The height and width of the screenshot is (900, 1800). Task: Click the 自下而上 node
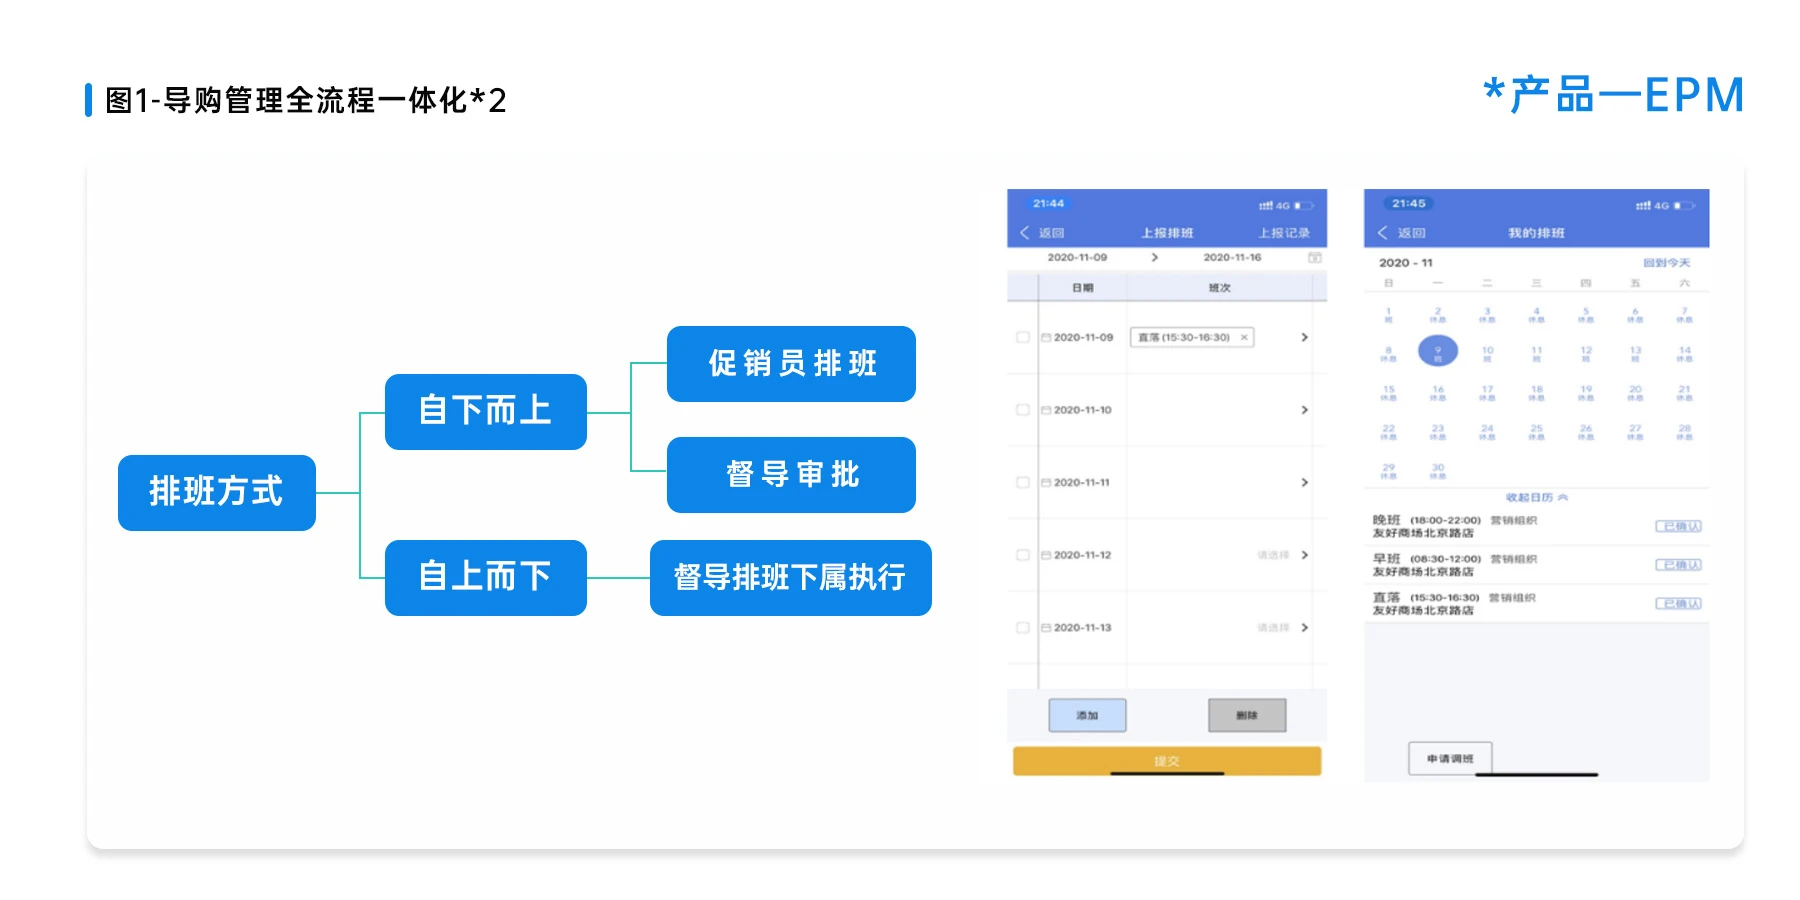[486, 411]
